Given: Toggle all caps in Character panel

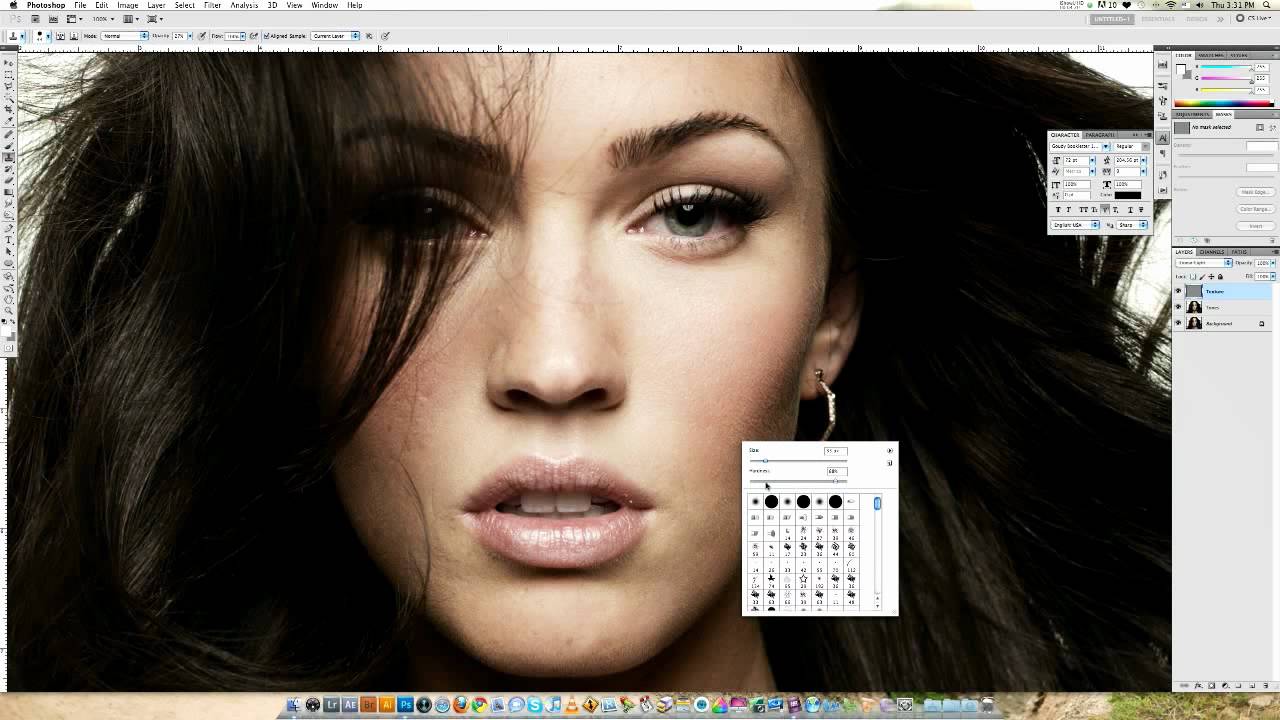Looking at the screenshot, I should (1083, 210).
